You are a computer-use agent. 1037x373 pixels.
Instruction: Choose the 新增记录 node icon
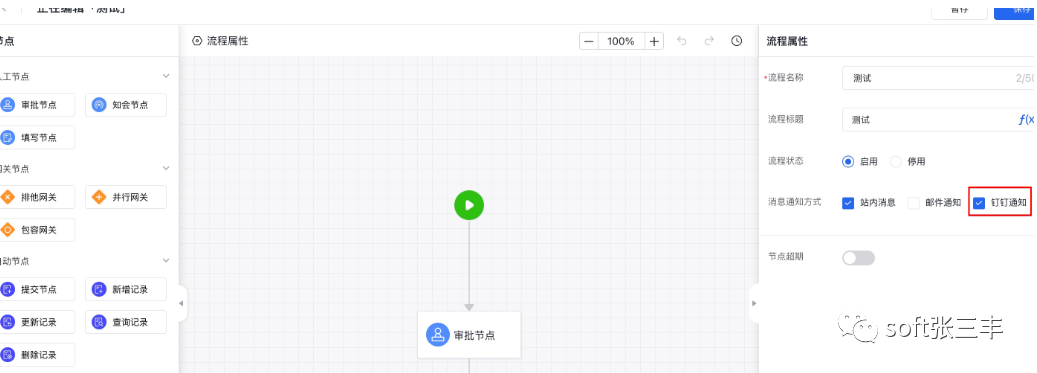99,289
